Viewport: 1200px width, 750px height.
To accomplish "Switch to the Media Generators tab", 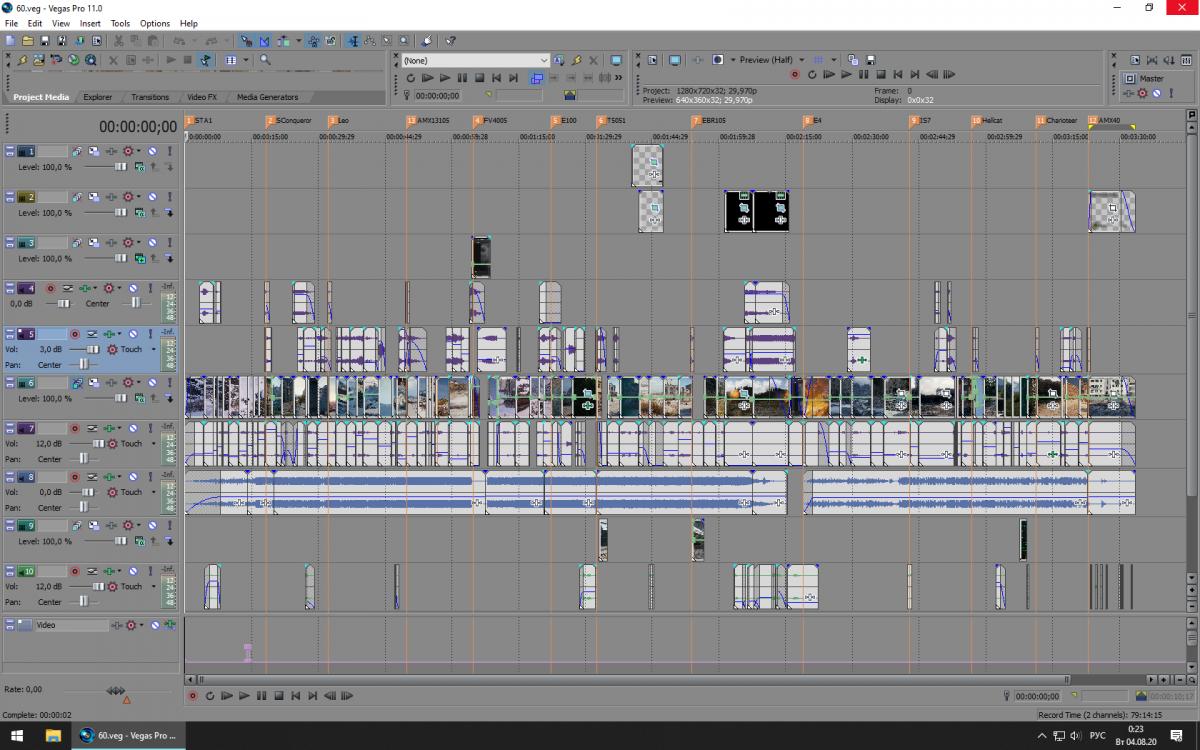I will point(267,97).
